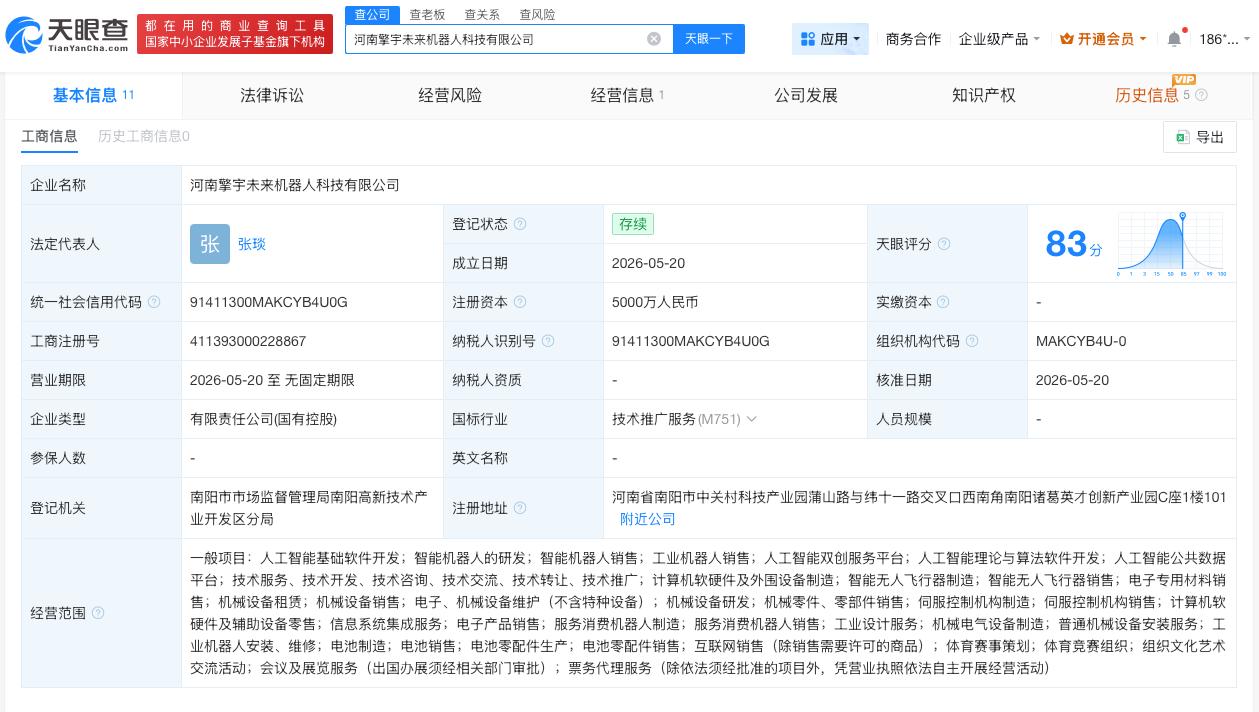Screen dimensions: 1259x712
Task: Click the help icon beside 经营范围
Action: (x=98, y=613)
